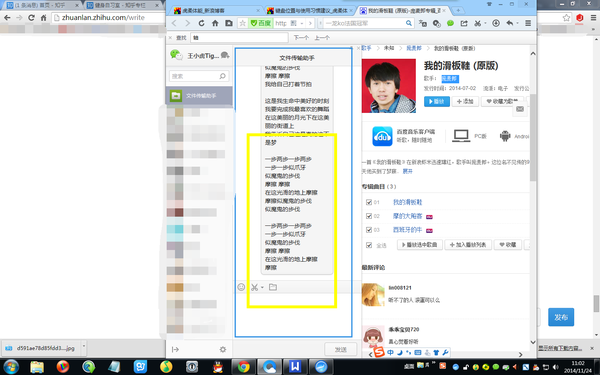Toggle checkbox for track 02 摩的大飚客
Image resolution: width=600 pixels, height=375 pixels.
pos(369,216)
